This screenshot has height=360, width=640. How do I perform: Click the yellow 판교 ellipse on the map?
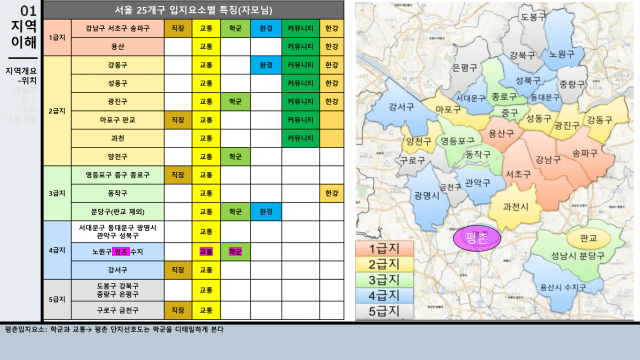click(588, 238)
